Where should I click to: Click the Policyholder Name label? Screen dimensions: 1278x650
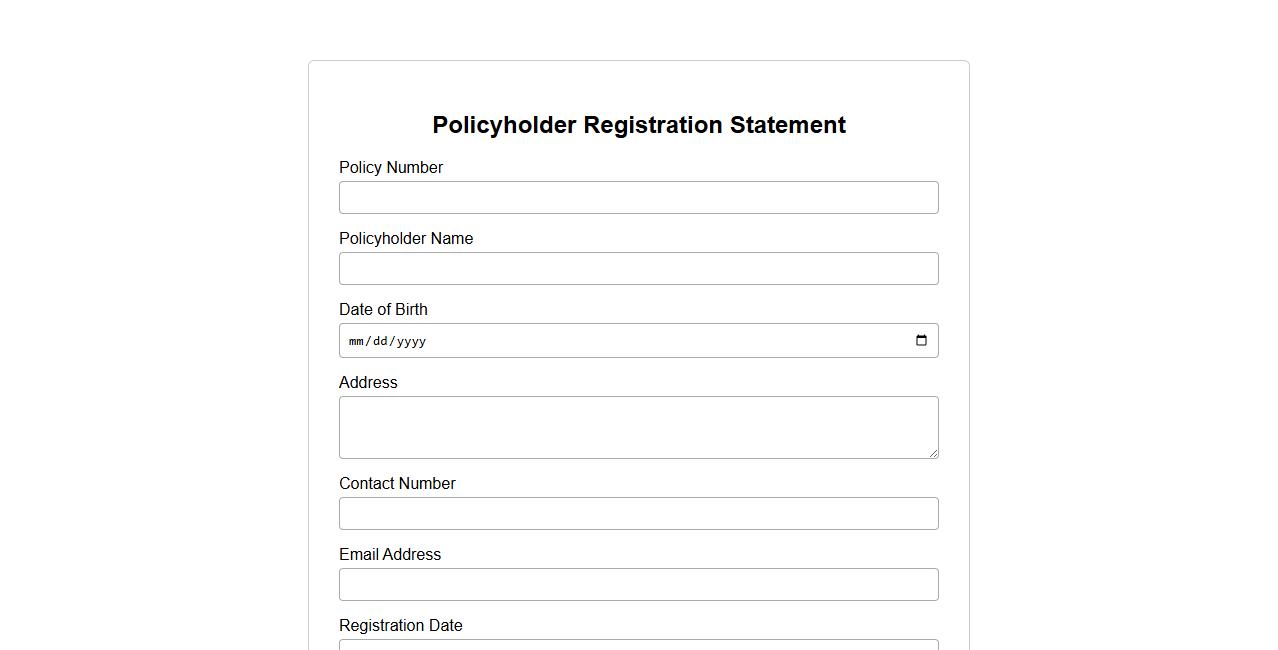click(406, 239)
